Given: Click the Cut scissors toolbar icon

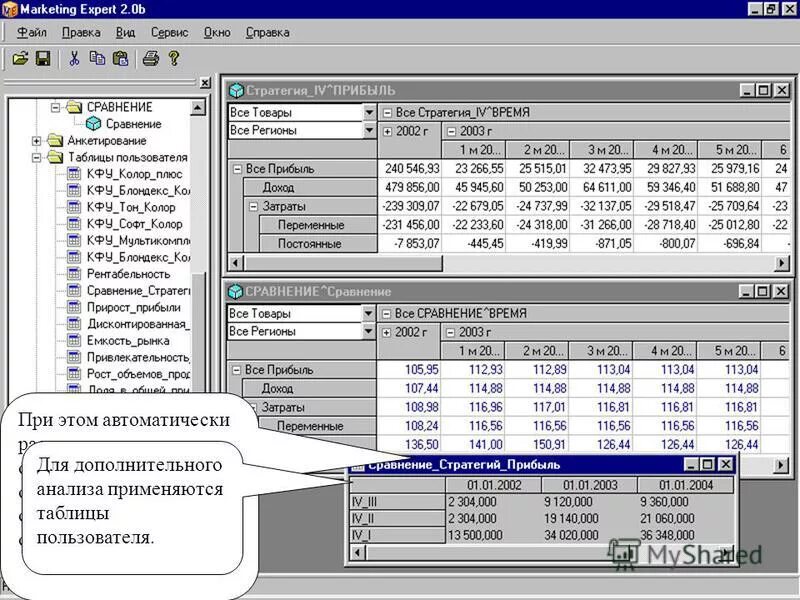Looking at the screenshot, I should [74, 59].
